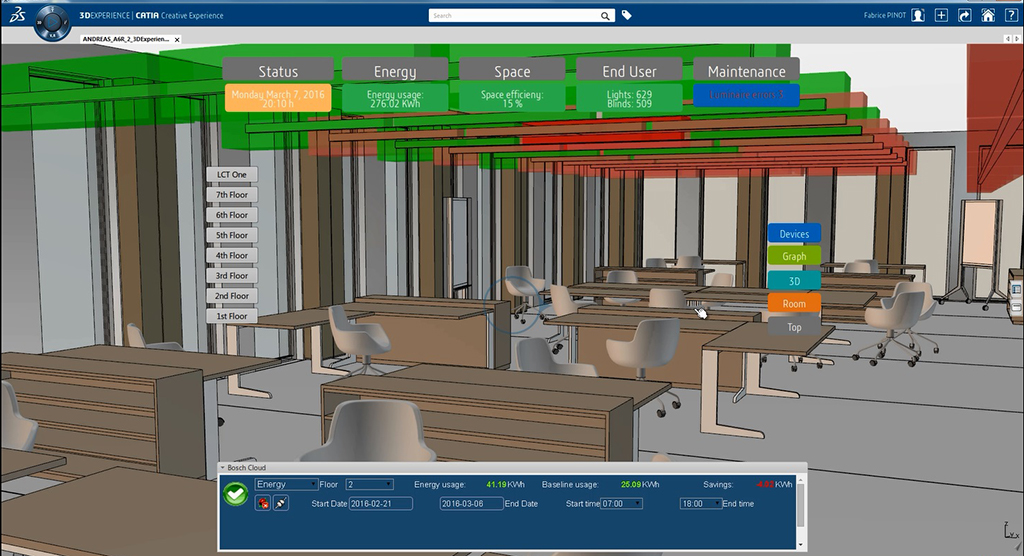Click the Devices button
This screenshot has width=1024, height=556.
pyautogui.click(x=794, y=234)
